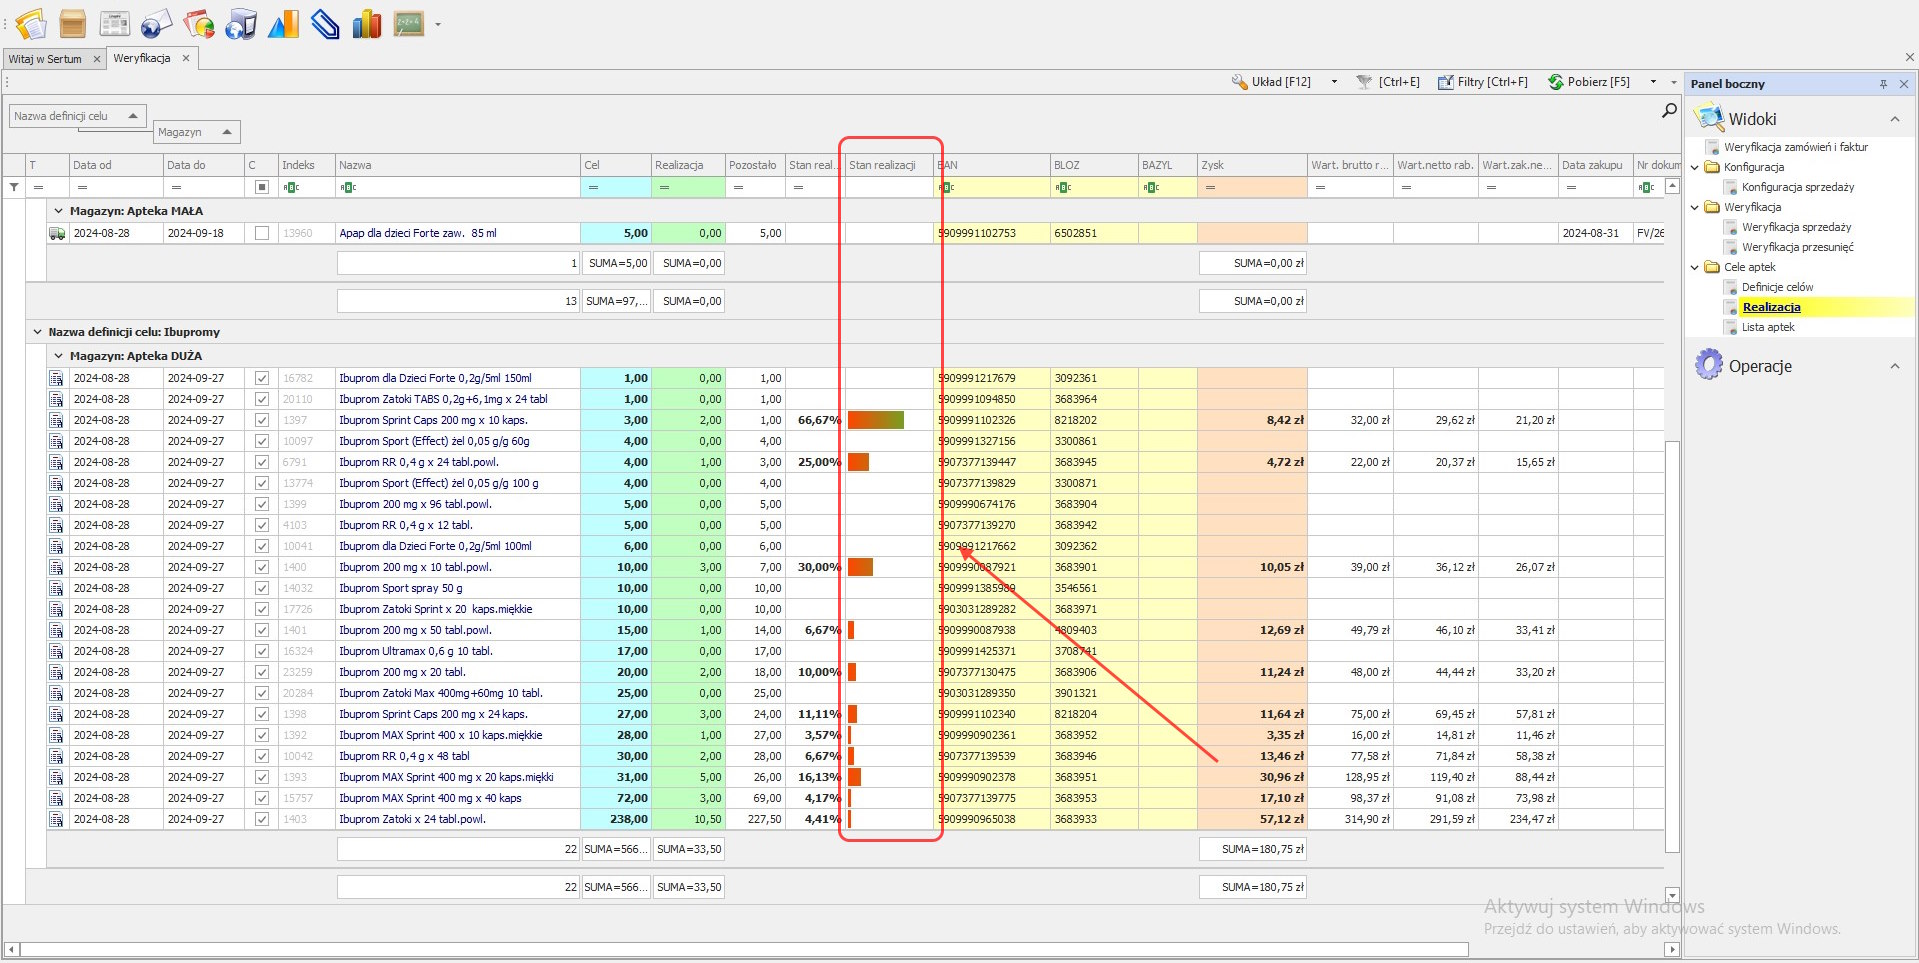Viewport: 1919px width, 963px height.
Task: Tick checkbox for Apap dla dzieci Forte row
Action: (262, 233)
